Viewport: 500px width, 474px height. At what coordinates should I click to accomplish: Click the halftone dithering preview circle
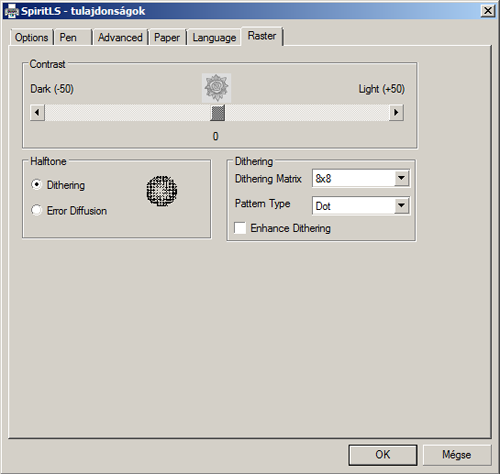[162, 191]
